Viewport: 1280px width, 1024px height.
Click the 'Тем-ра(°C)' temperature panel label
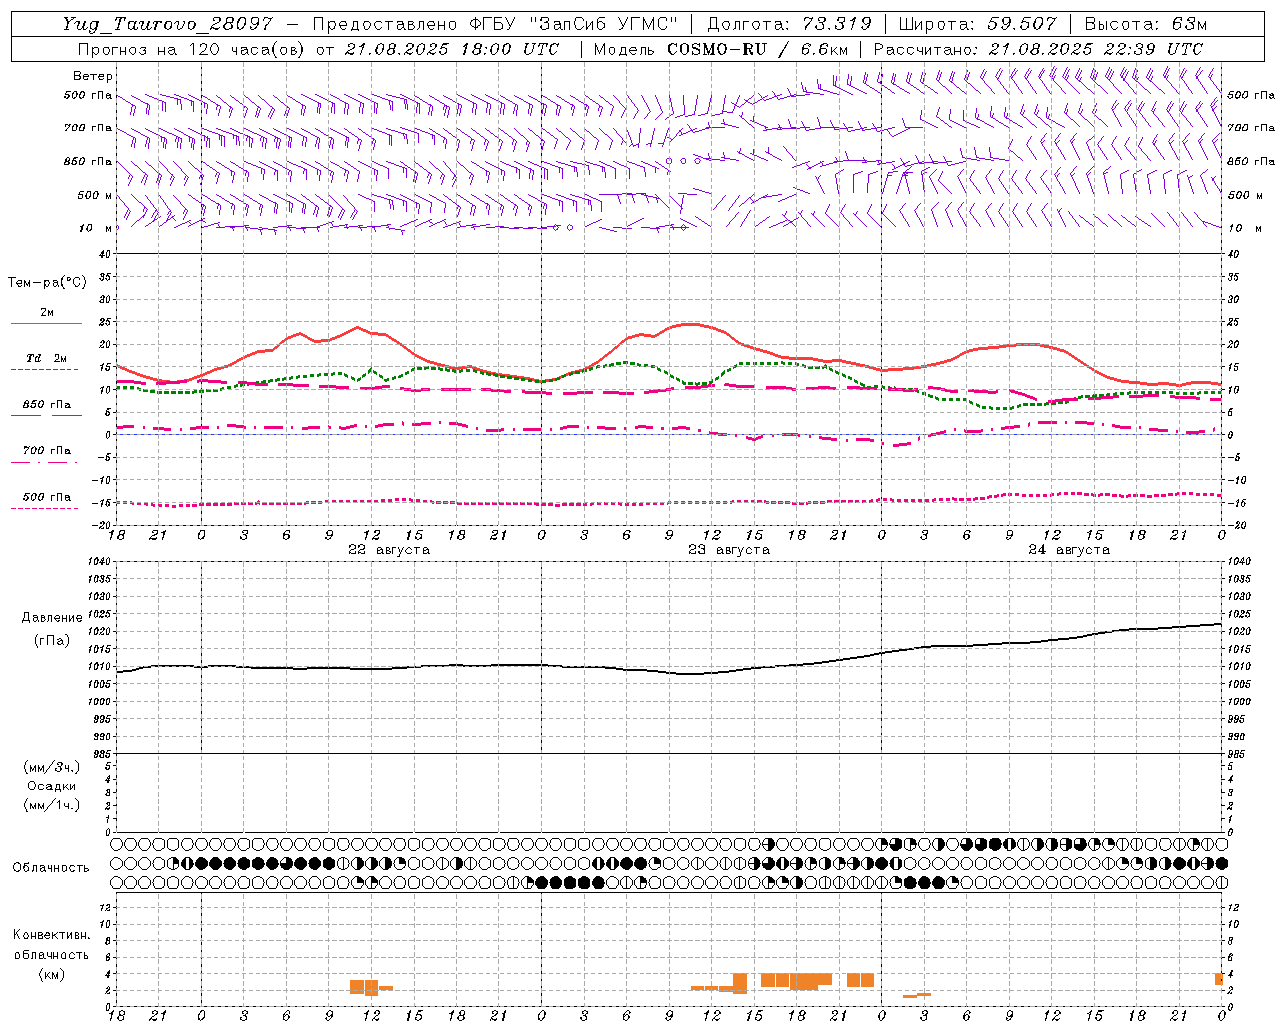[x=47, y=283]
